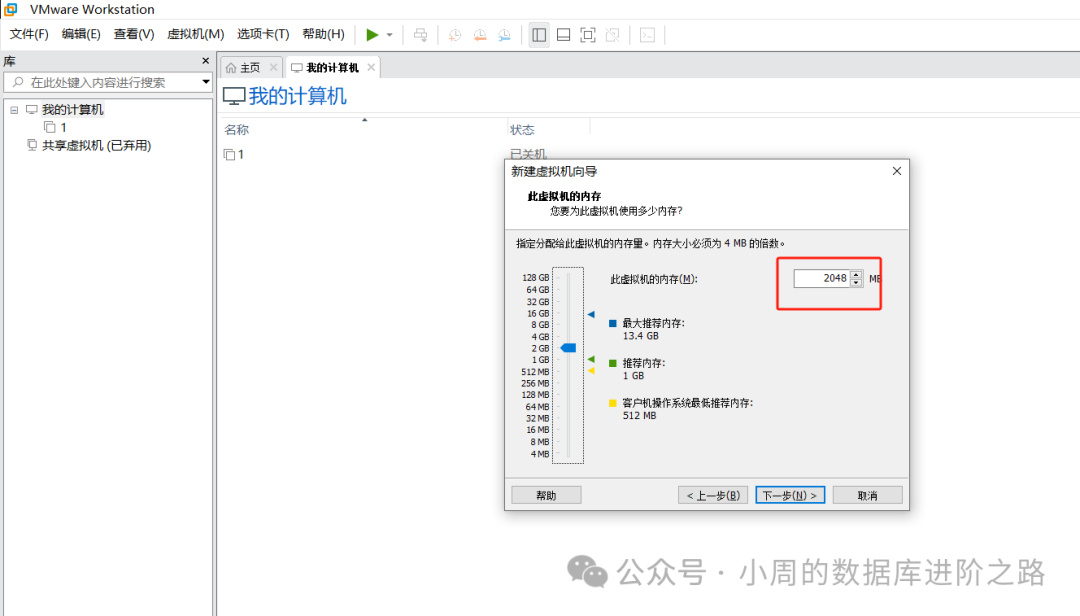Open the library search filter dropdown
Image resolution: width=1080 pixels, height=616 pixels.
[204, 82]
